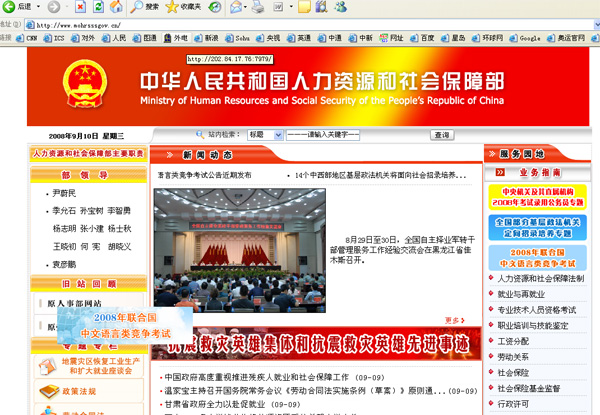Screen dimensions: 600x415
Task: Open the 新浪 links bar bookmark
Action: coord(206,38)
